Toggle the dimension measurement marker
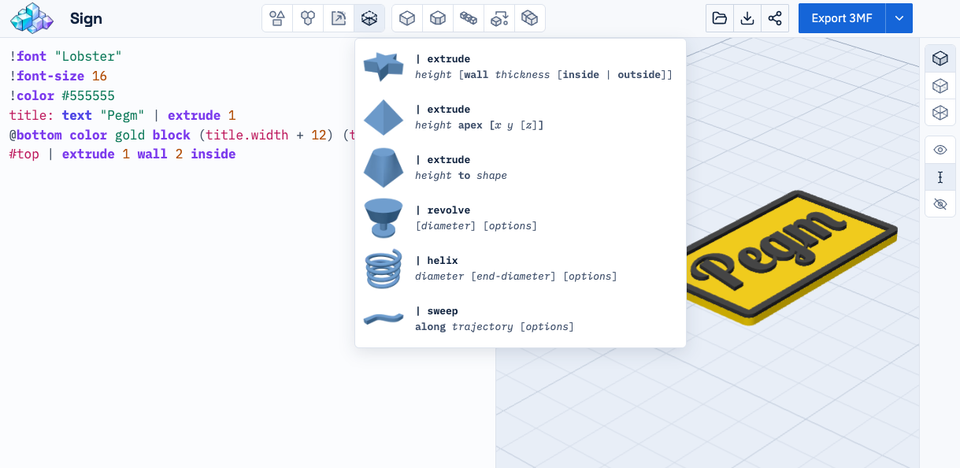 [x=940, y=177]
